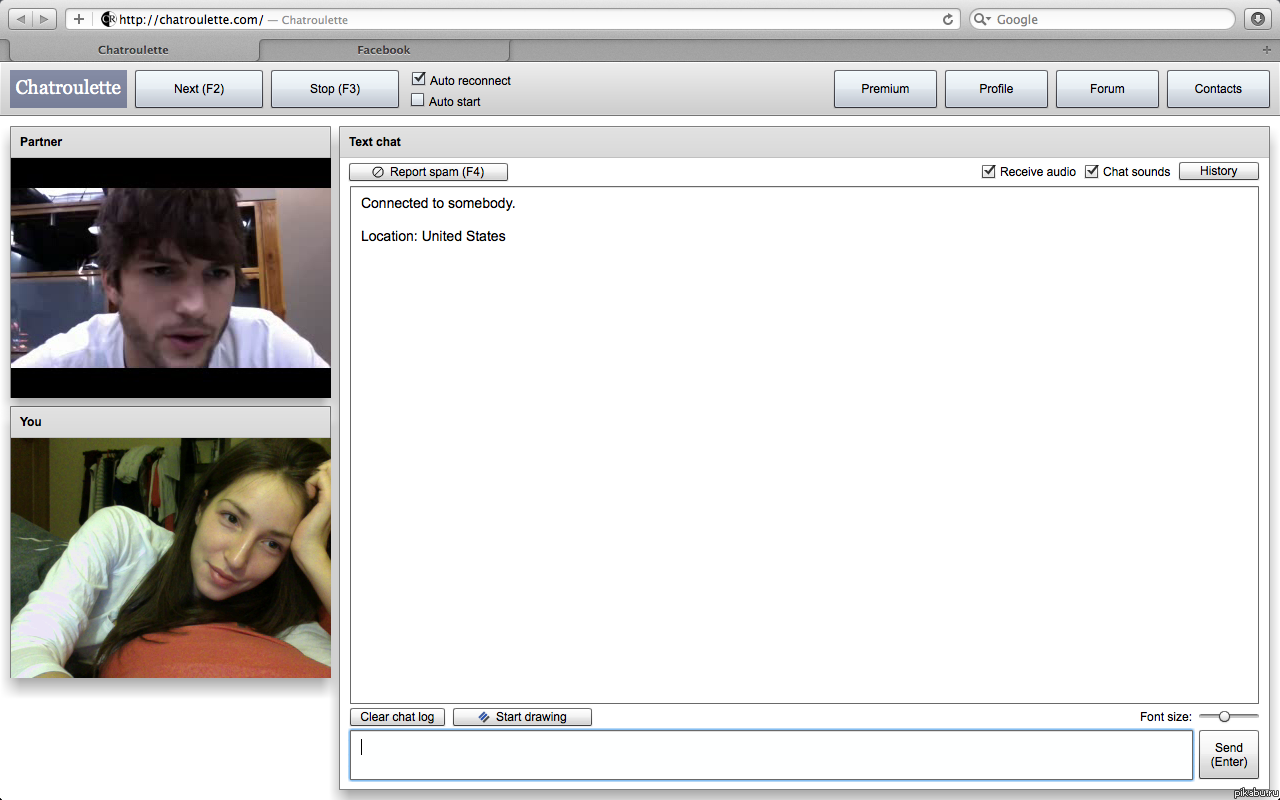Go back with the browser back arrow
The image size is (1280, 800).
[21, 19]
